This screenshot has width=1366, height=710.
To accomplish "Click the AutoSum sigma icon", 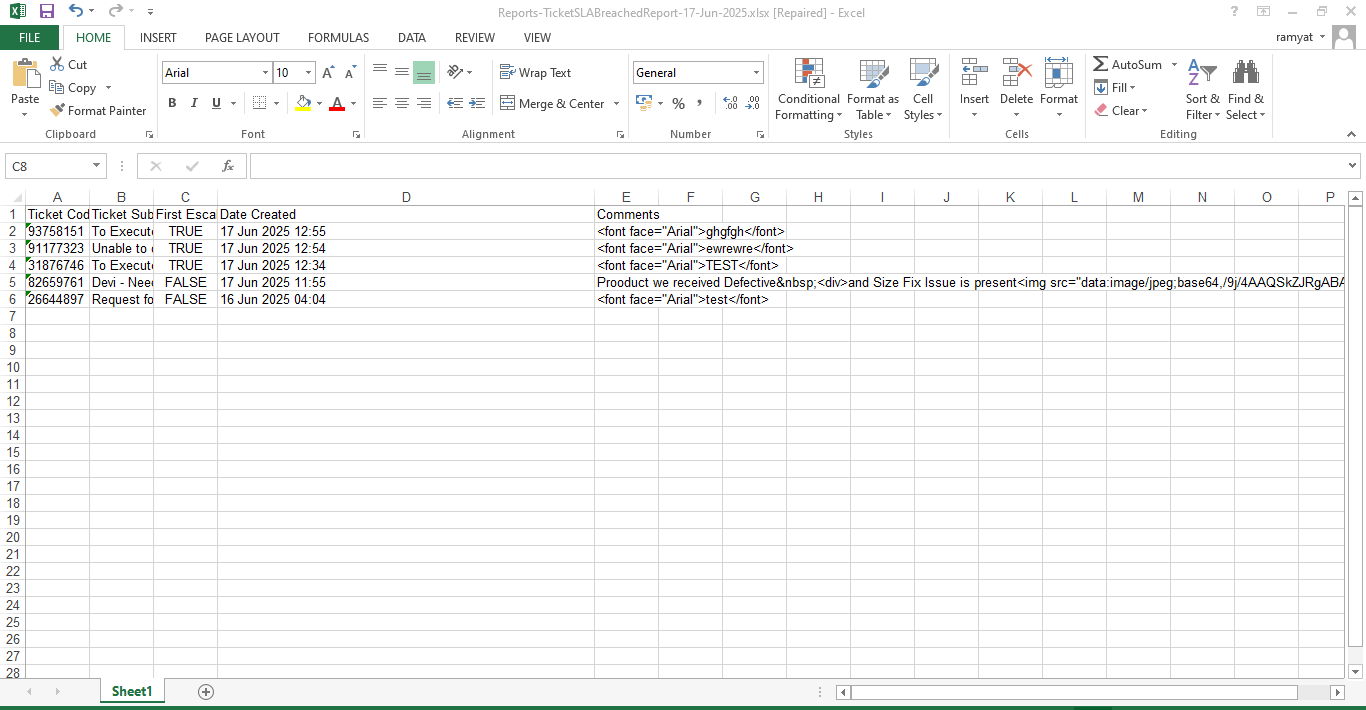I will [x=1101, y=64].
